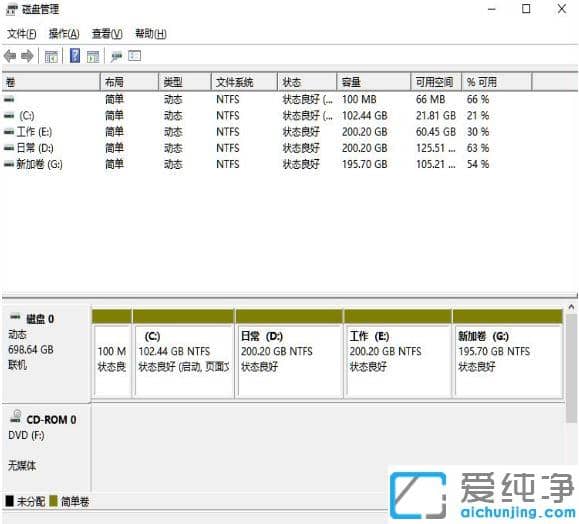Open the 操作(A) menu
Viewport: 579px width, 524px height.
coord(64,34)
